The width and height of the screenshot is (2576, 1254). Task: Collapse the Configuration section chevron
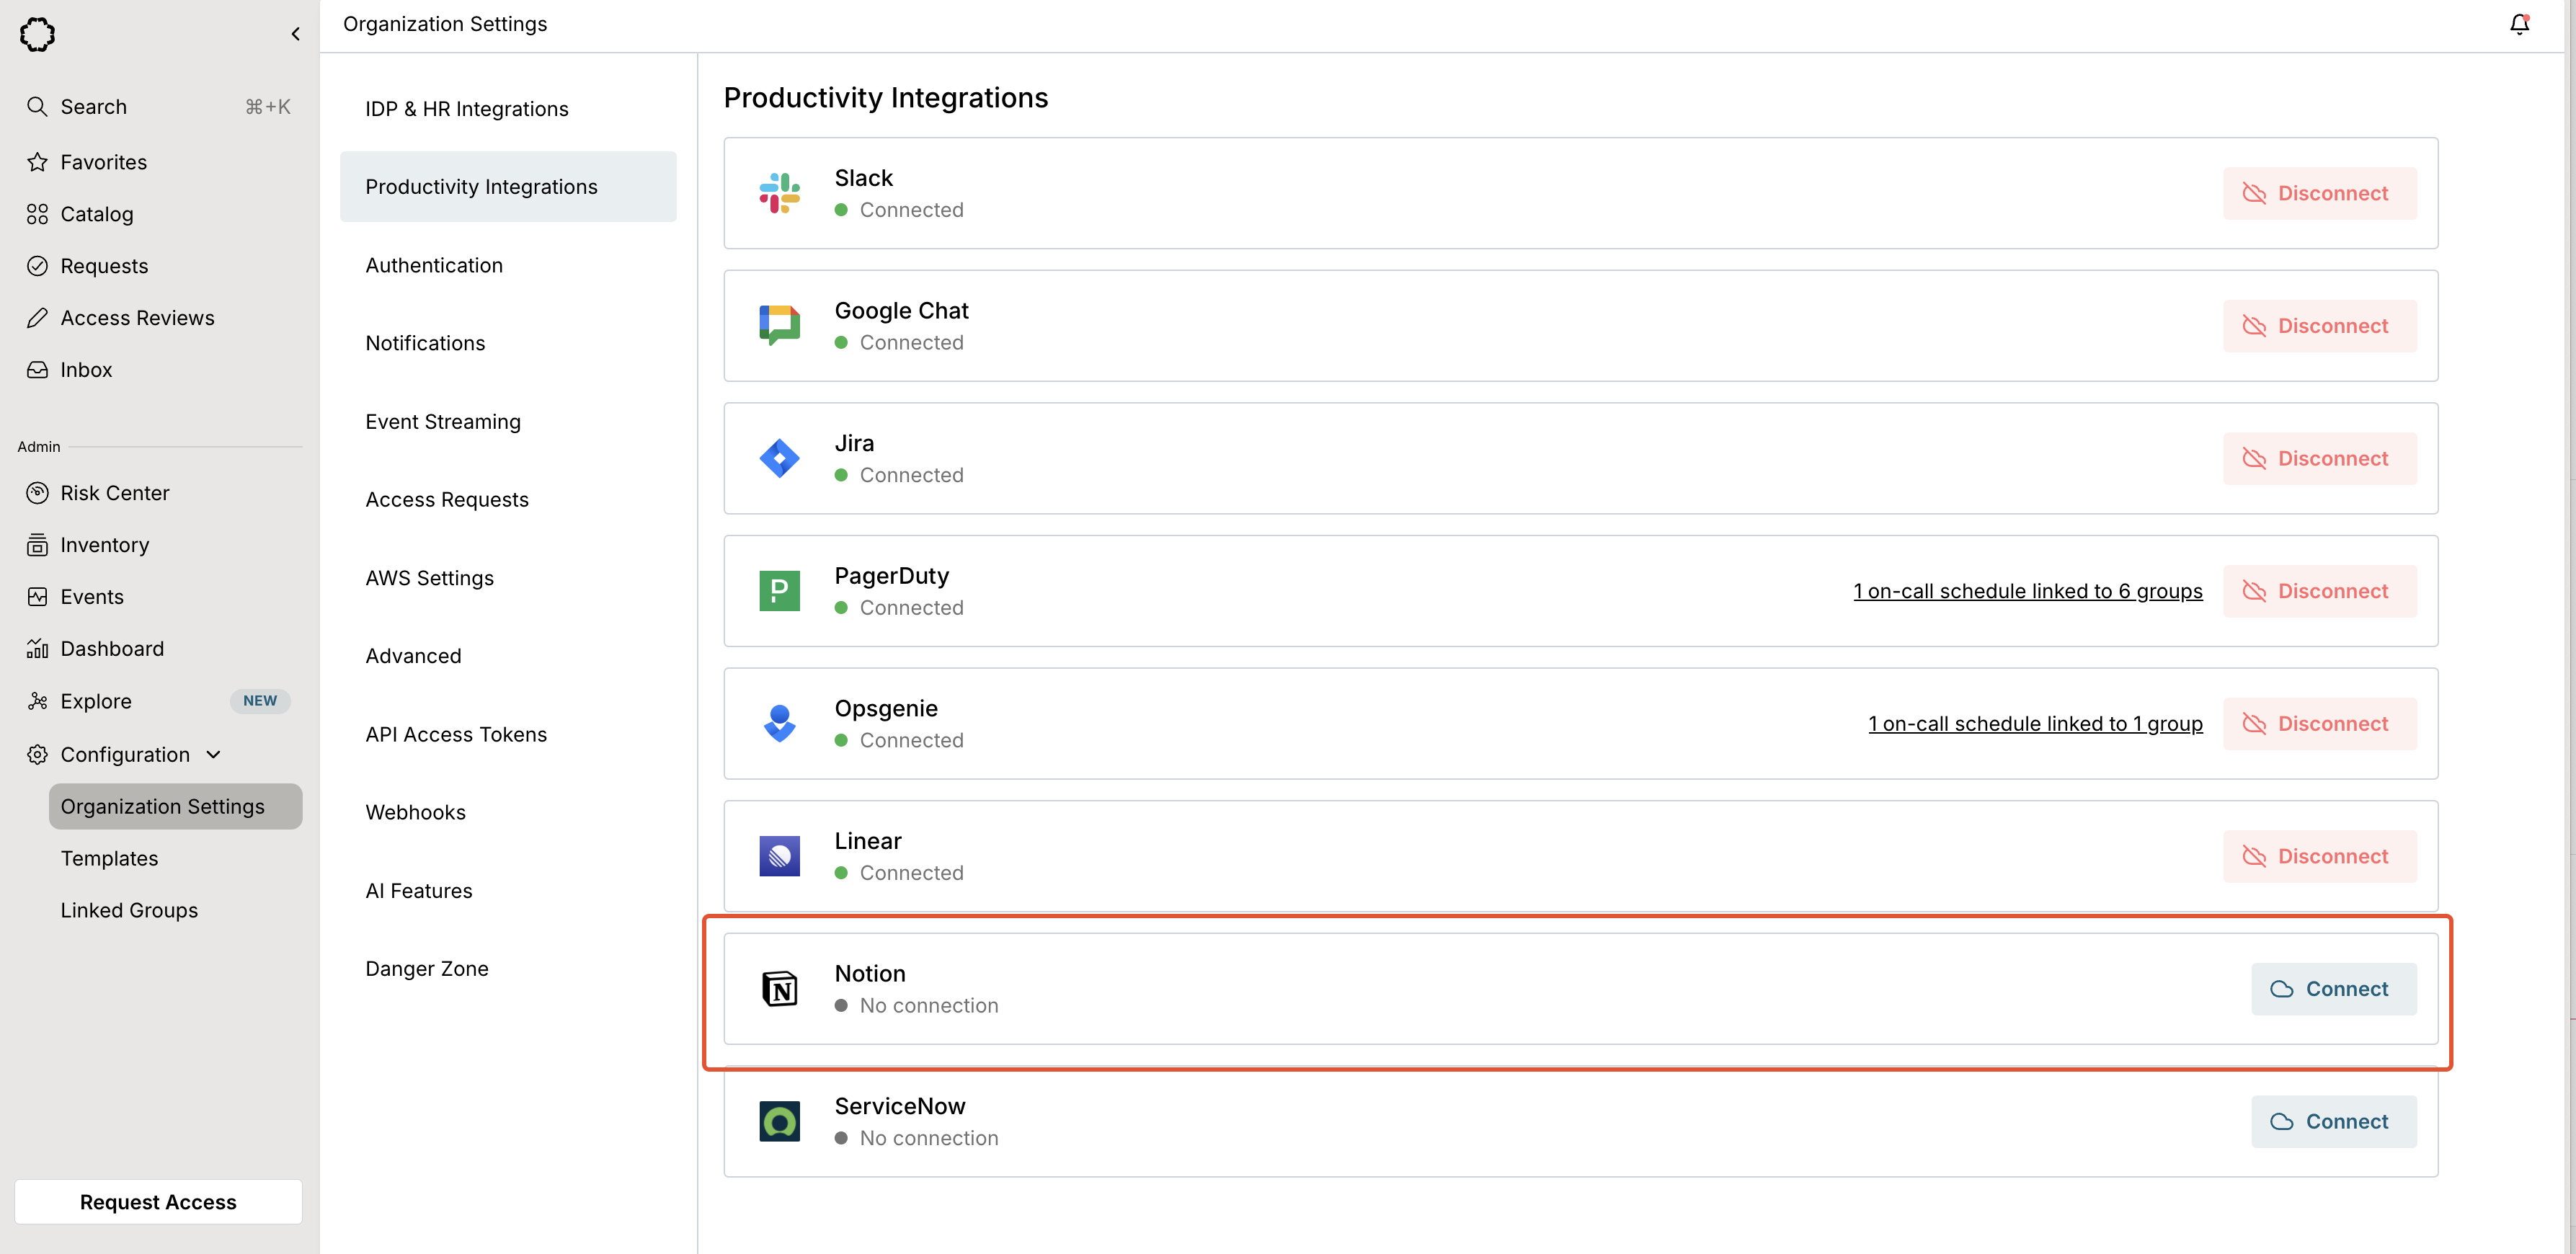click(x=213, y=755)
